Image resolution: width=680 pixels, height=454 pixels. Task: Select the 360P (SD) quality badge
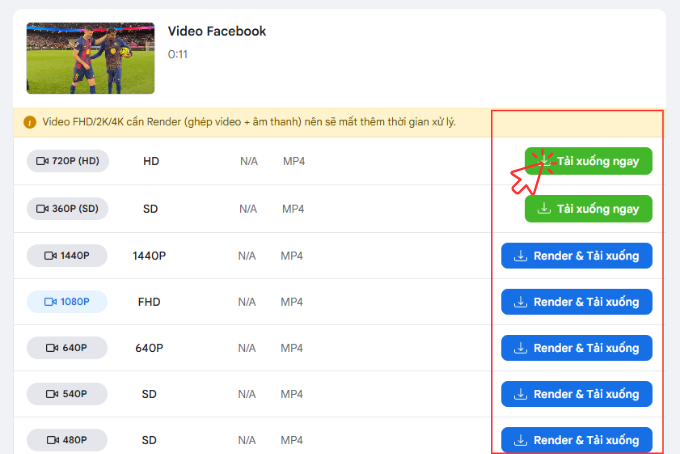coord(68,209)
